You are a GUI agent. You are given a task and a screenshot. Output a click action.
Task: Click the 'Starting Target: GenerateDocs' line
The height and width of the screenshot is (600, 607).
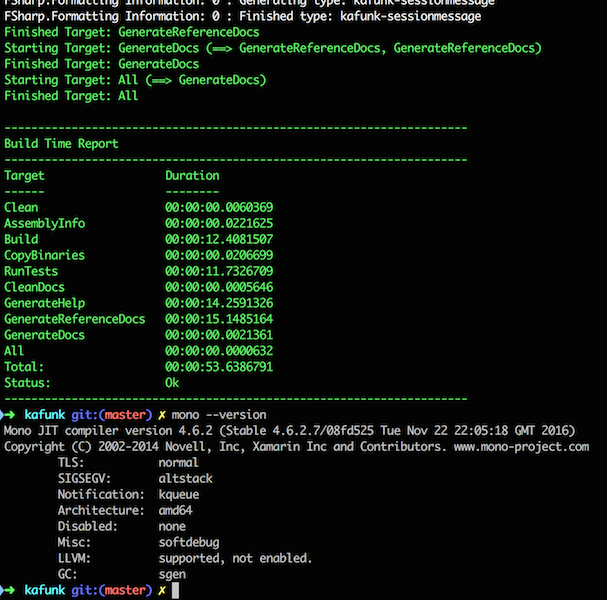point(273,48)
